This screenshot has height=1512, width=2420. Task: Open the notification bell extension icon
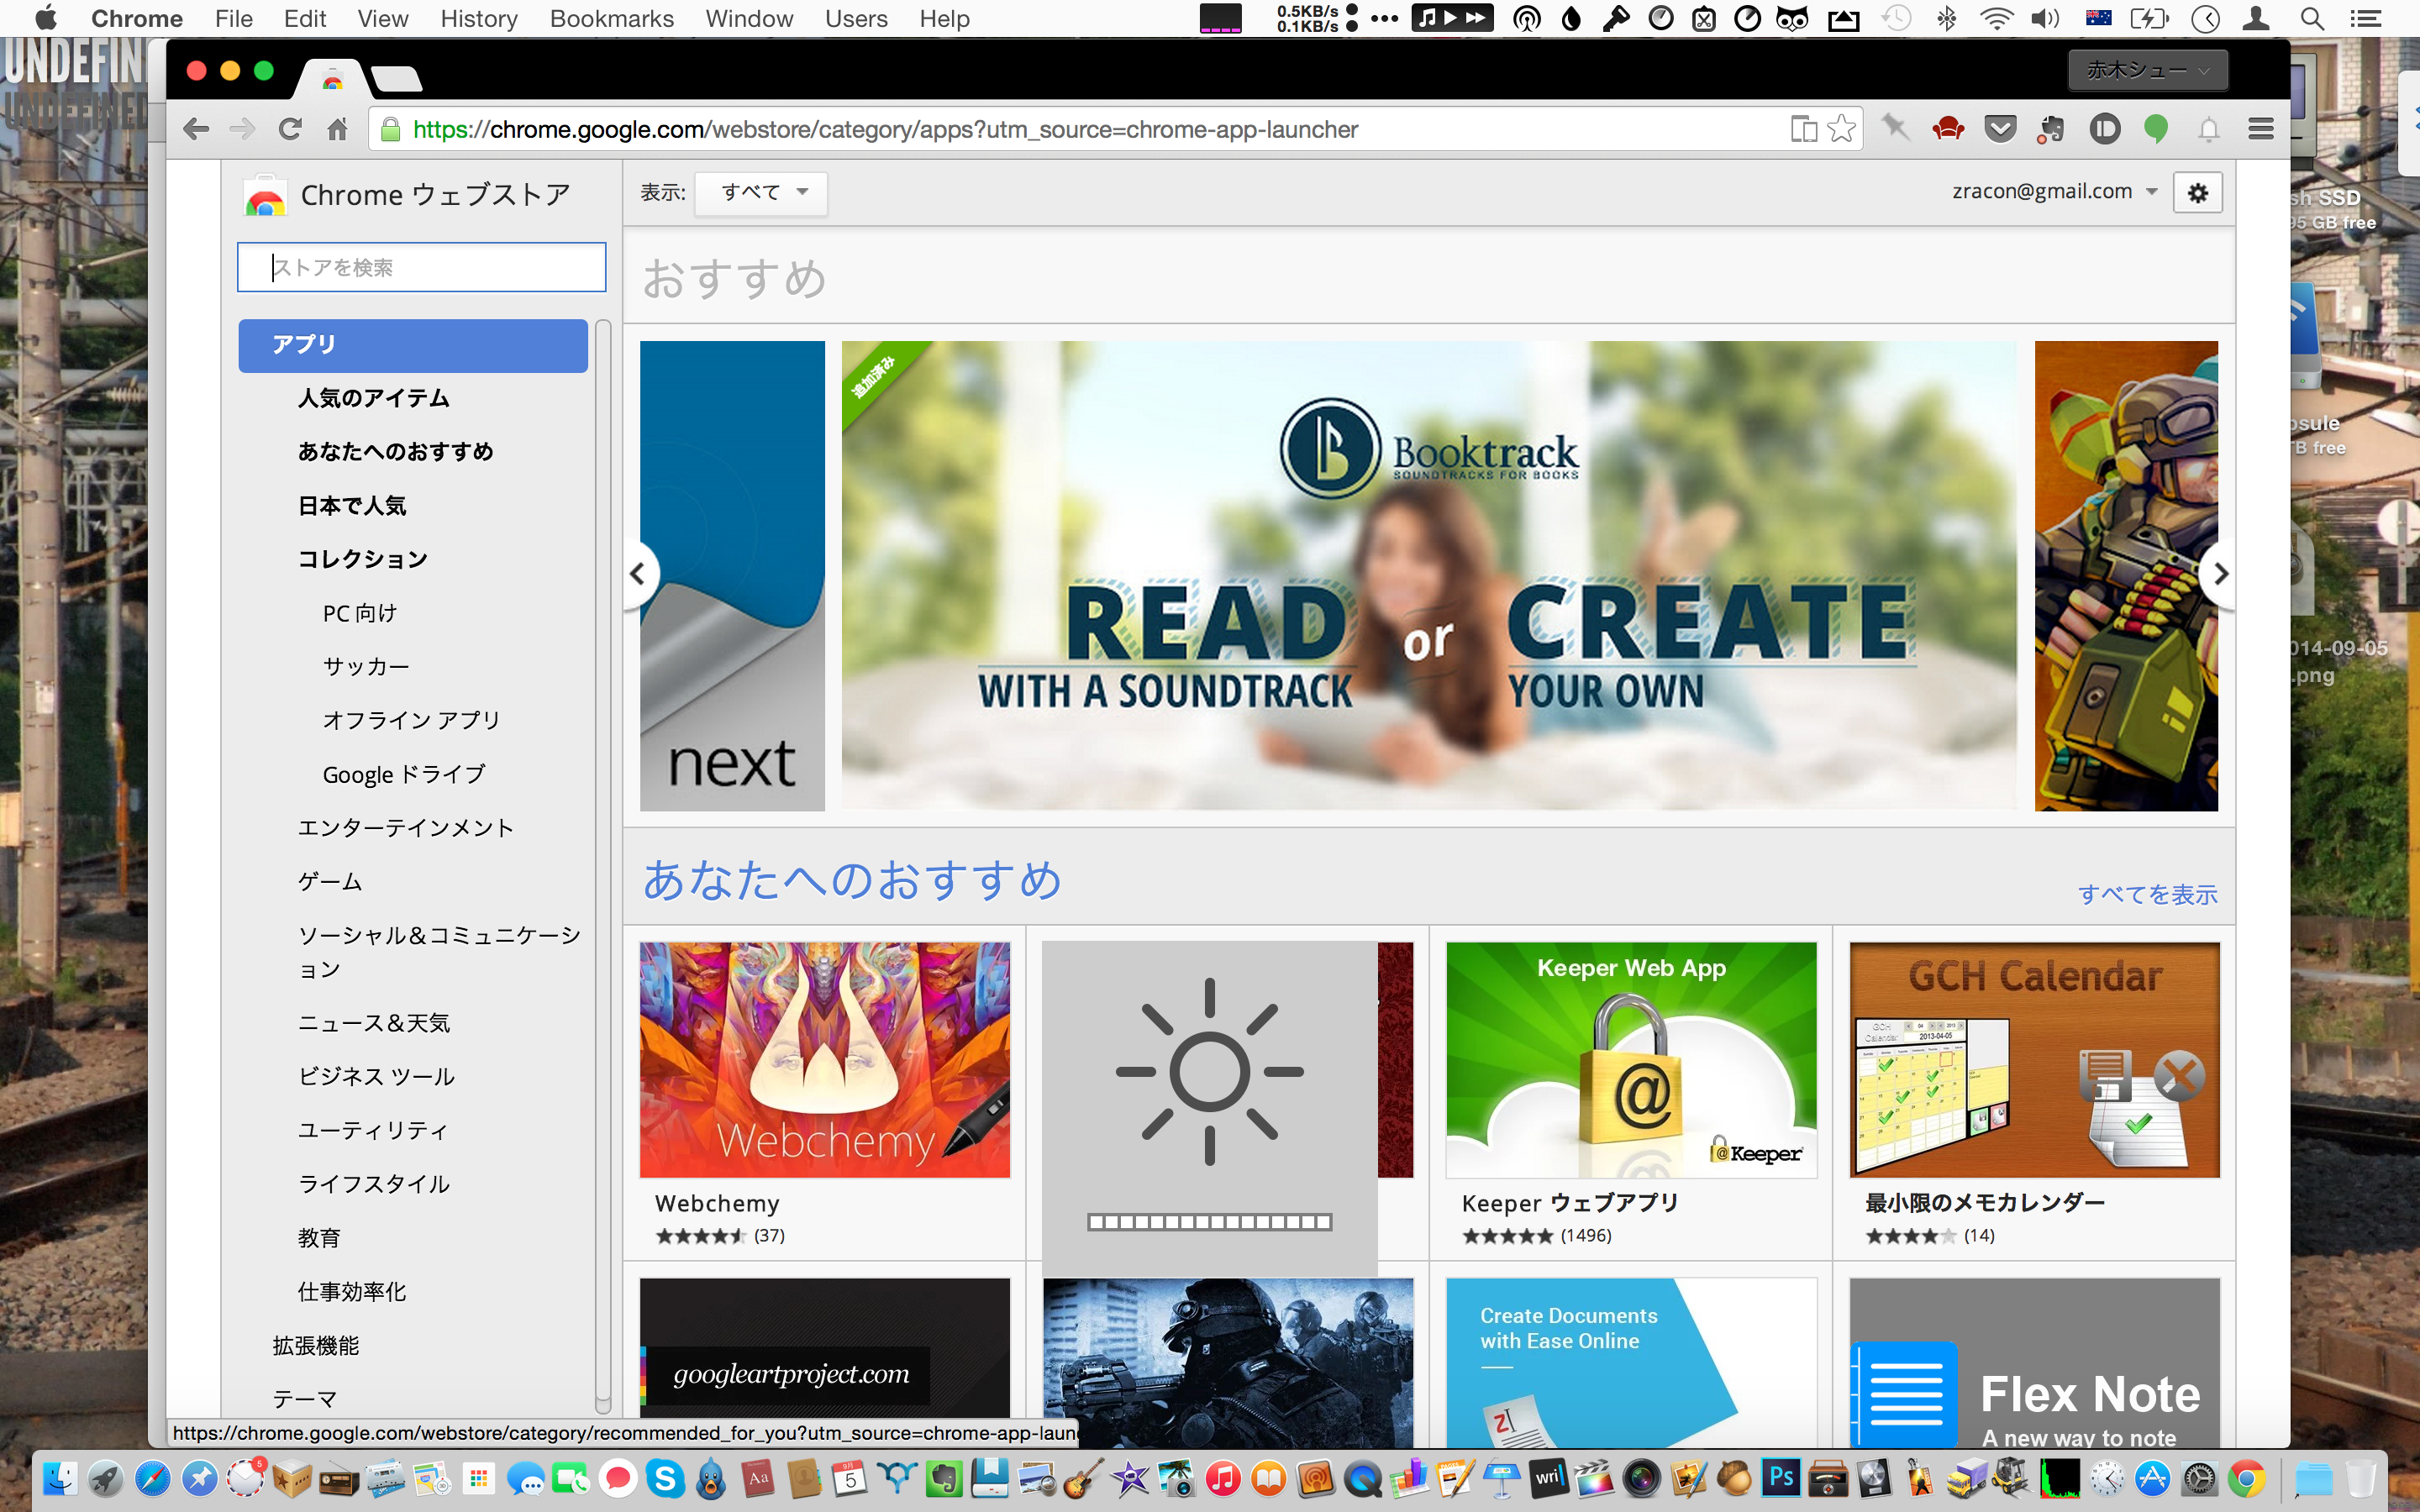tap(2209, 129)
